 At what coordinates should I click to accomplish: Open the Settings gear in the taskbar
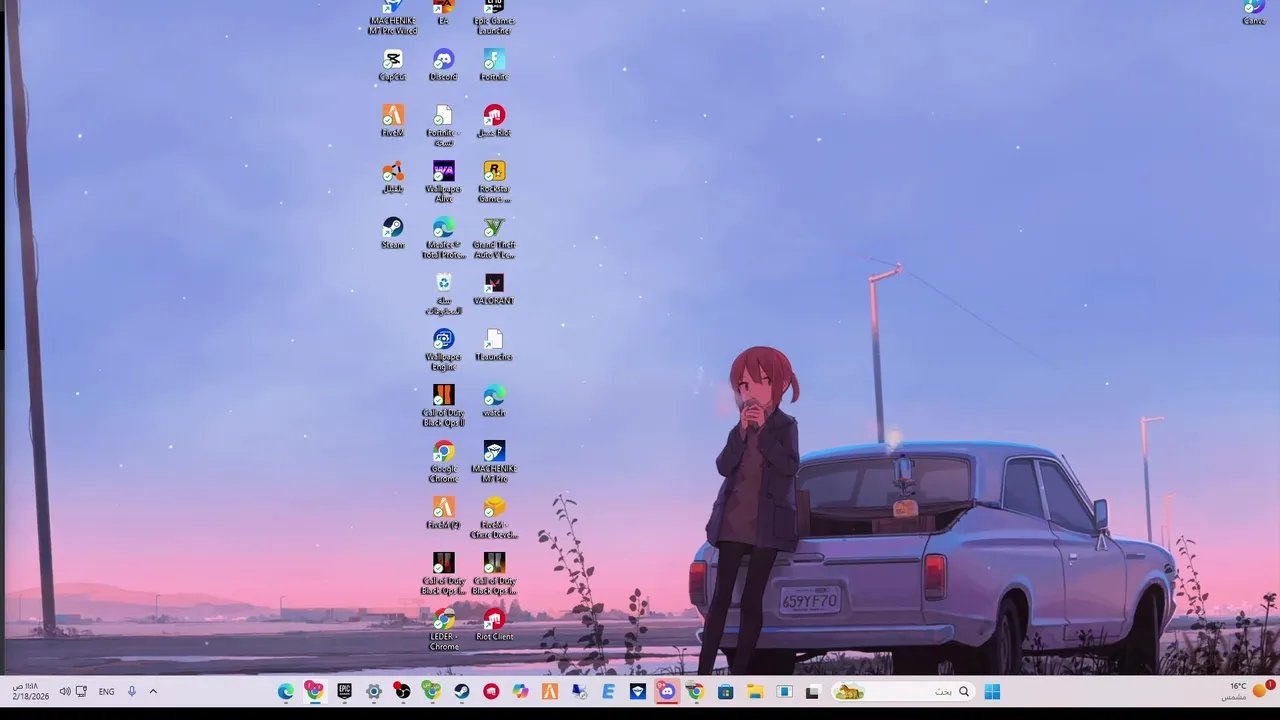pos(374,691)
